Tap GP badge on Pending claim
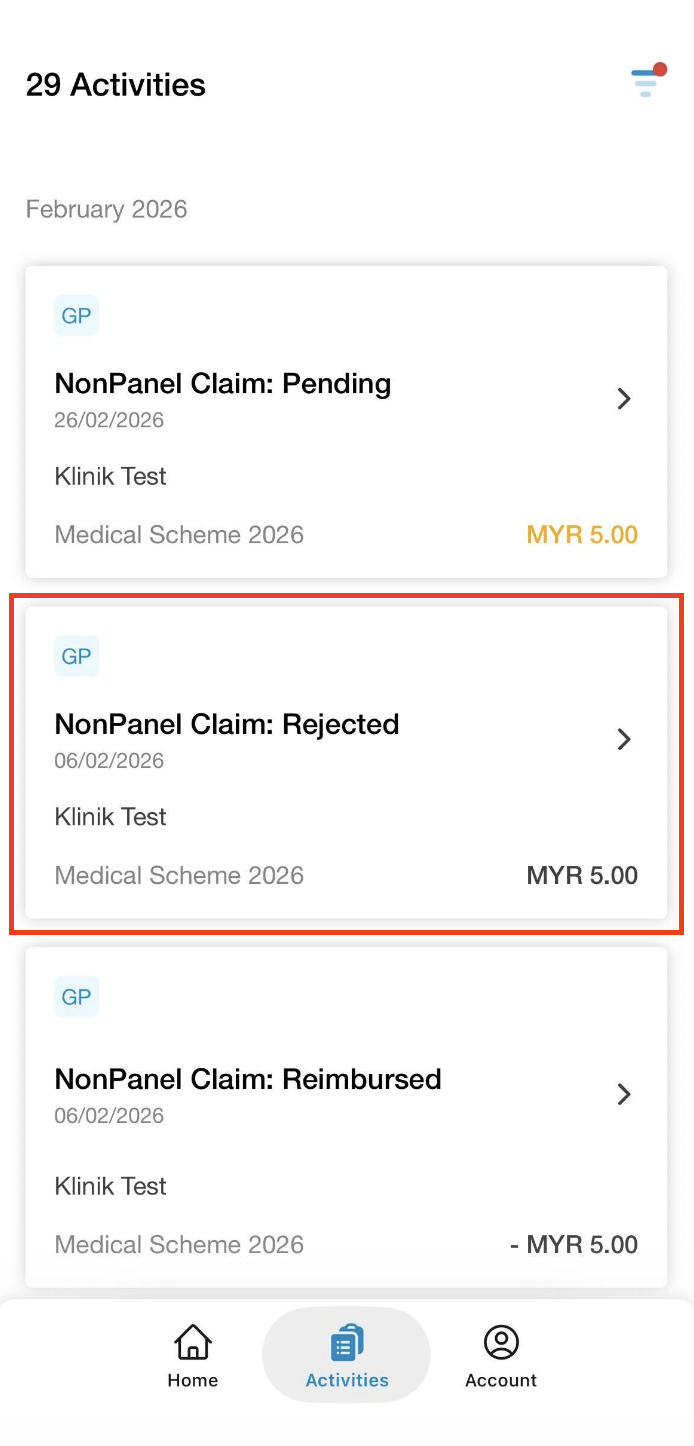Image resolution: width=694 pixels, height=1446 pixels. pos(76,316)
